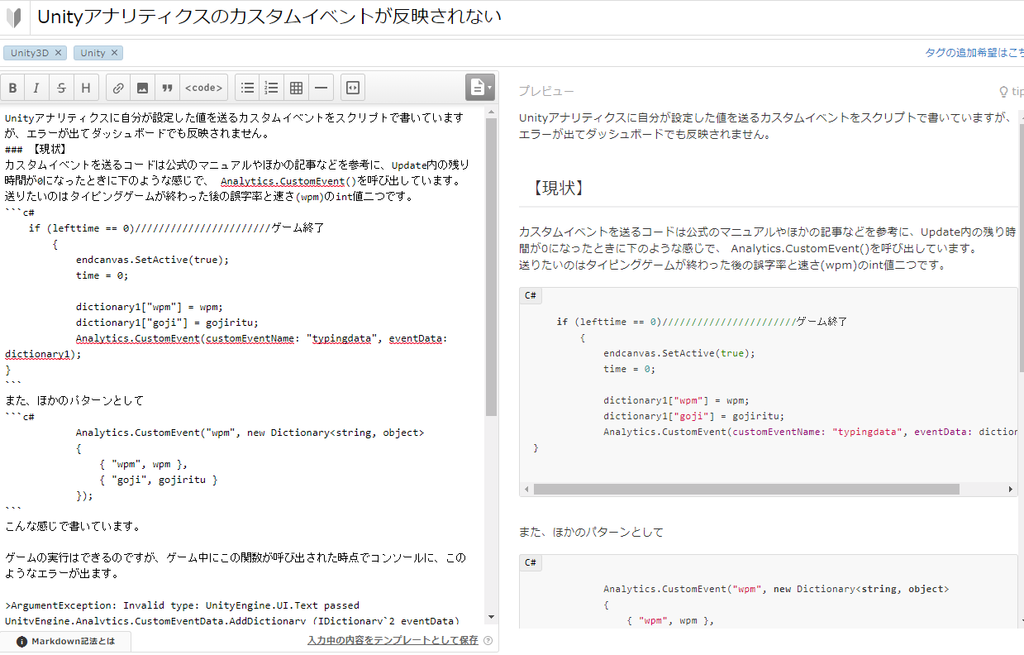1024x655 pixels.
Task: Click the Unity3D tag label
Action: click(29, 53)
